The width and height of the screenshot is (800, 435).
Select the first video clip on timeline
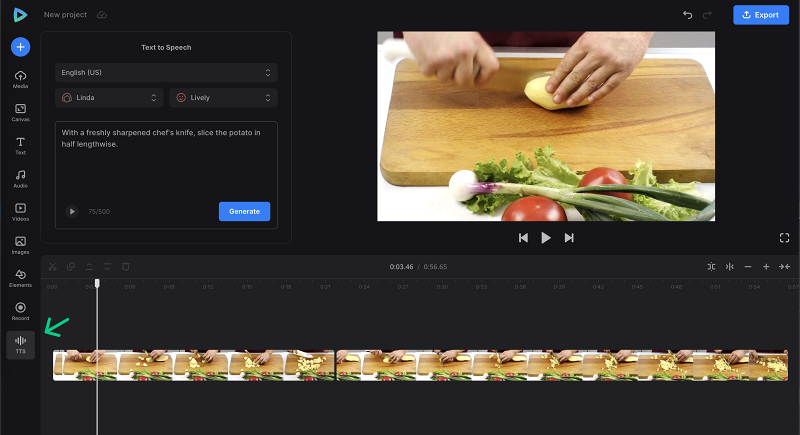click(x=194, y=365)
